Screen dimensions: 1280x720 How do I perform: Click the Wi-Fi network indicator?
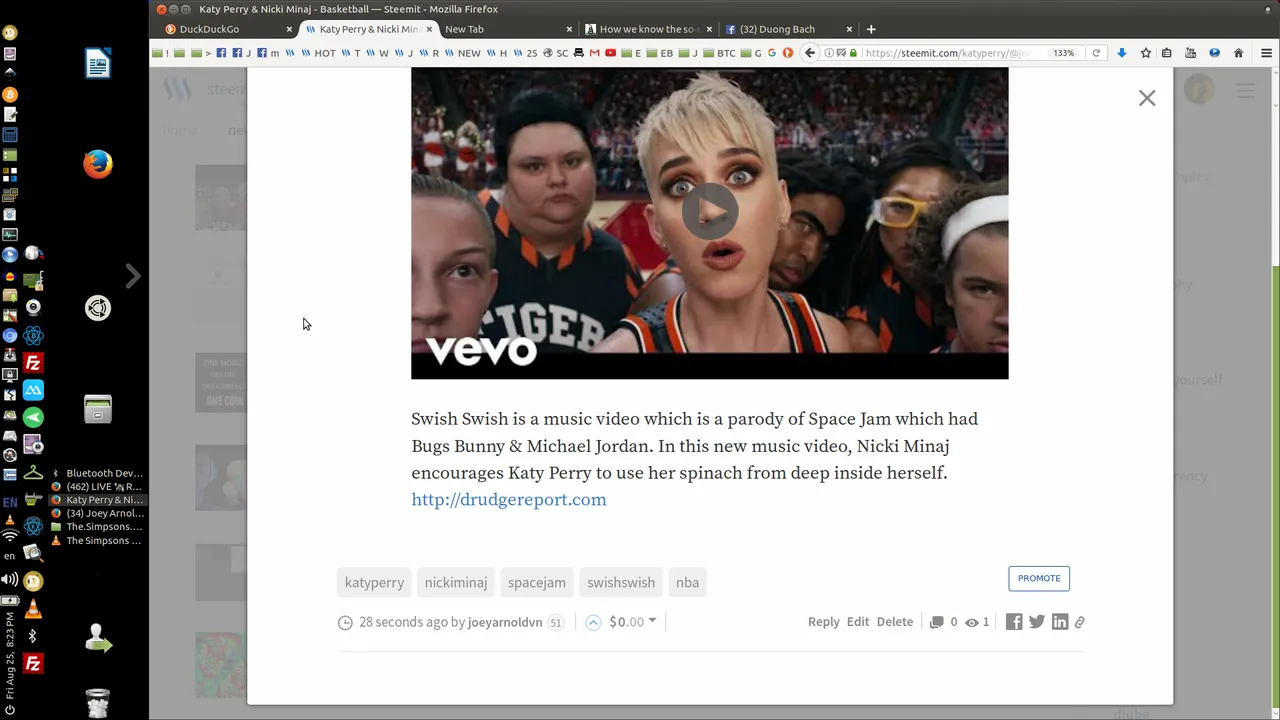pyautogui.click(x=10, y=537)
